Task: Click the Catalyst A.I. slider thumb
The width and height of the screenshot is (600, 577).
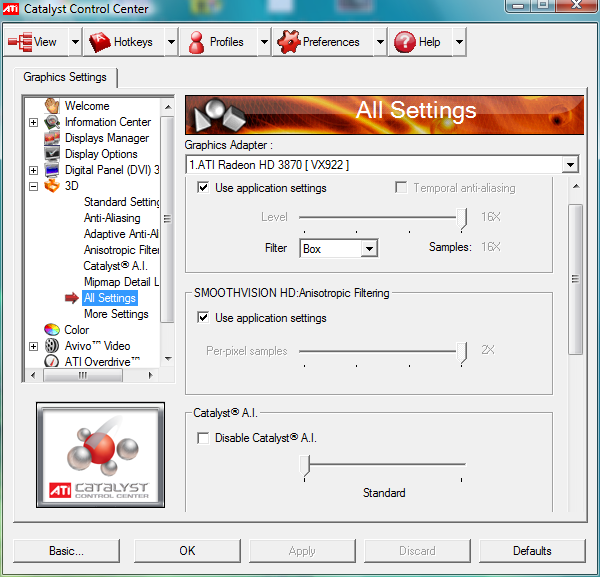Action: coord(305,465)
